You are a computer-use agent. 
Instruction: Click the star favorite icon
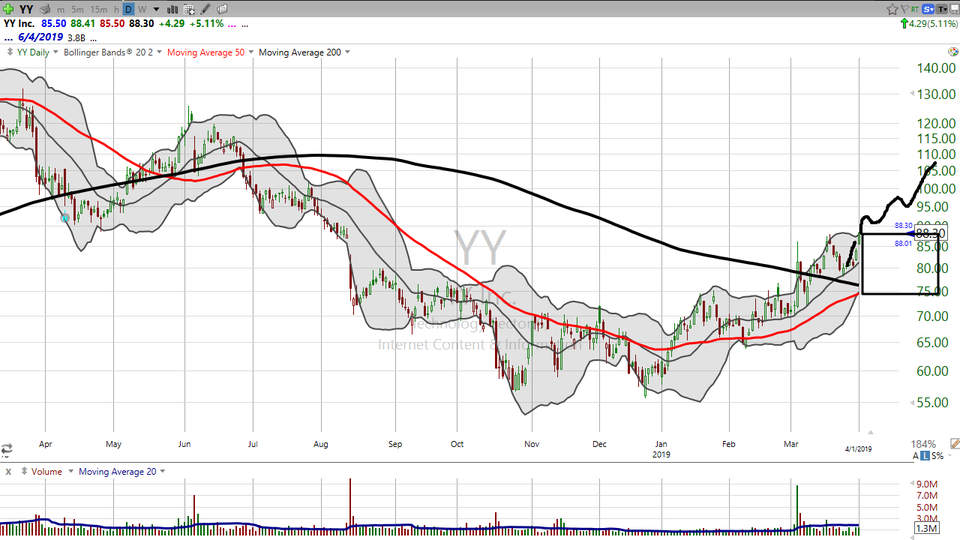tap(892, 9)
